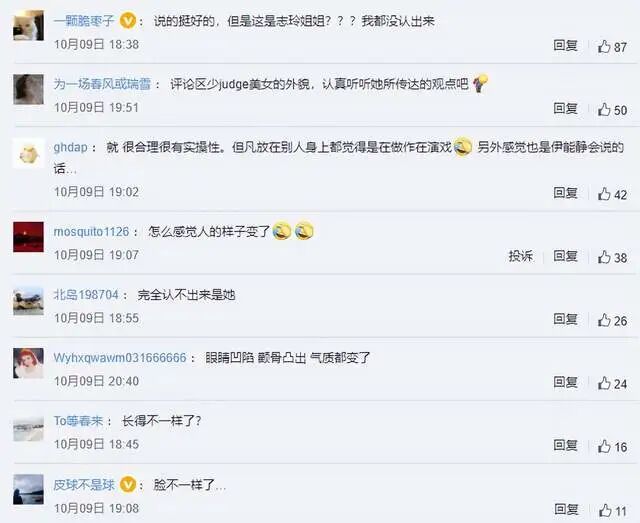640x523 pixels.
Task: Like mosquito1126's comment
Action: pos(612,257)
